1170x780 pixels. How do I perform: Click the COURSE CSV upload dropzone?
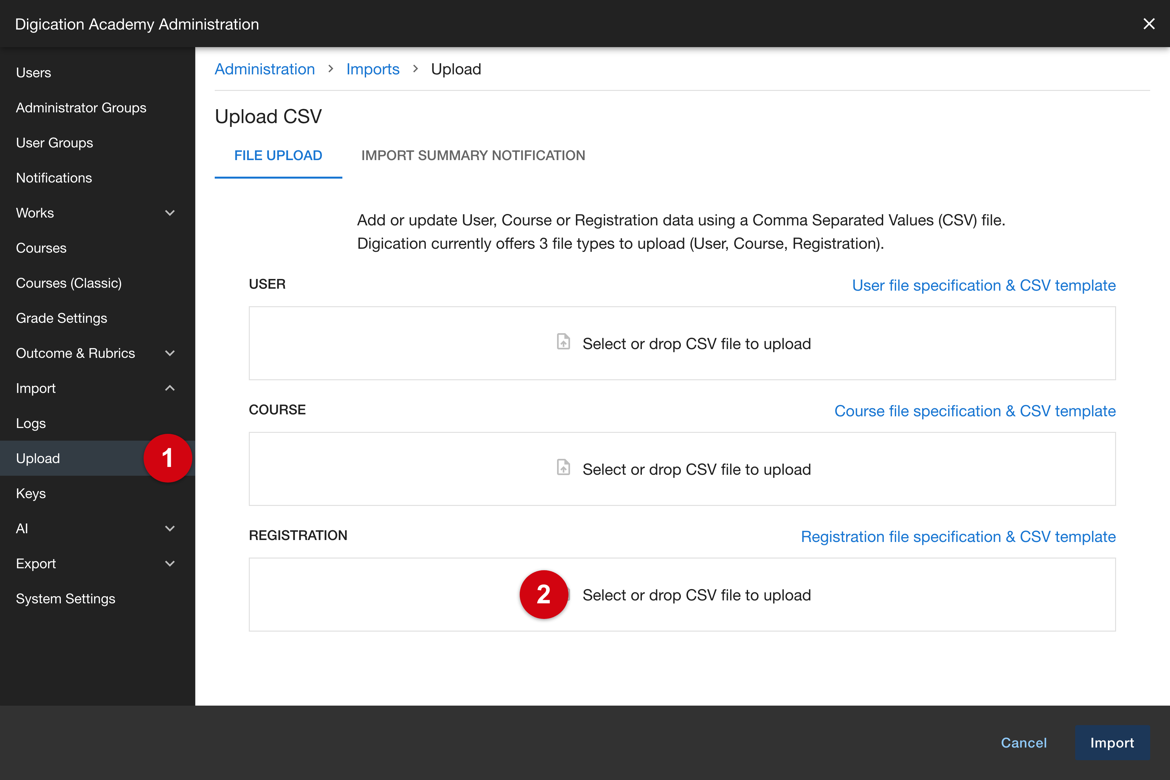tap(682, 469)
